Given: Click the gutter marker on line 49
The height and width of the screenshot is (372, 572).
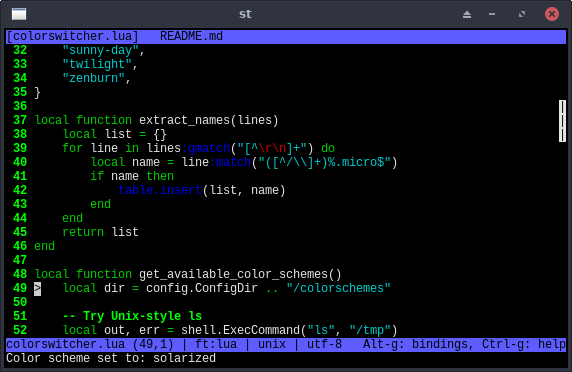Looking at the screenshot, I should [38, 288].
